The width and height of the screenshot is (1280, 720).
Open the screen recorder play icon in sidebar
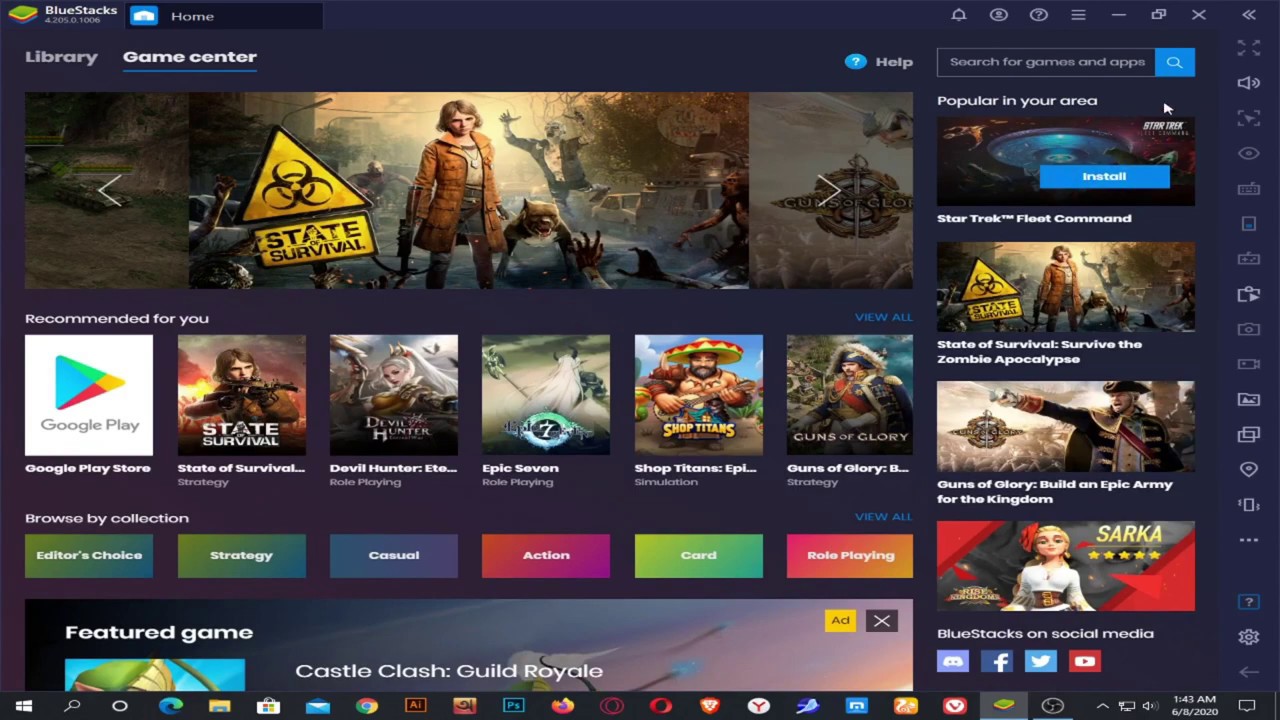point(1248,294)
